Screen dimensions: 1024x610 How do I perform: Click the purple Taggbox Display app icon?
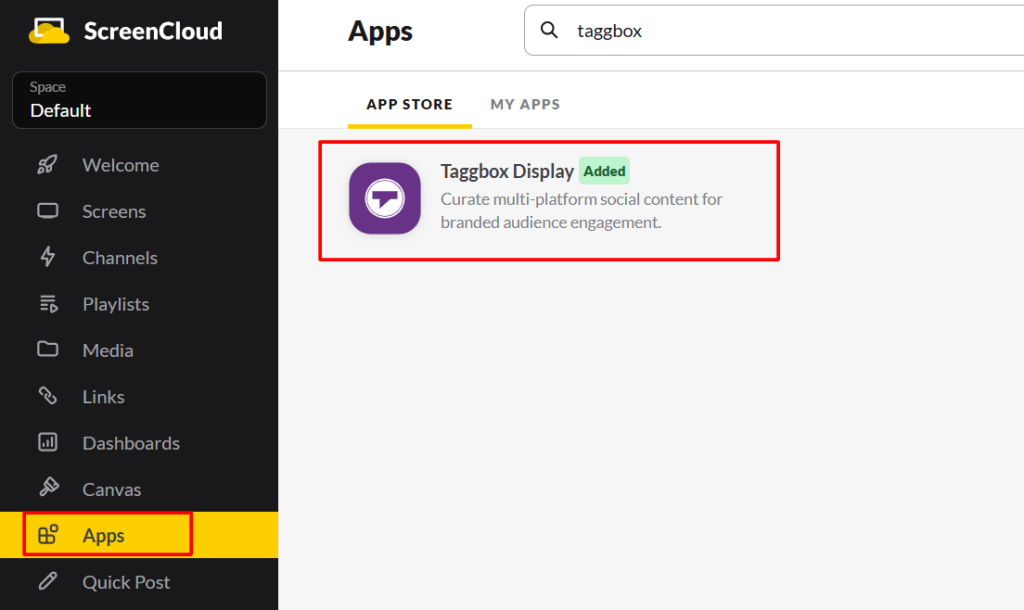coord(384,198)
